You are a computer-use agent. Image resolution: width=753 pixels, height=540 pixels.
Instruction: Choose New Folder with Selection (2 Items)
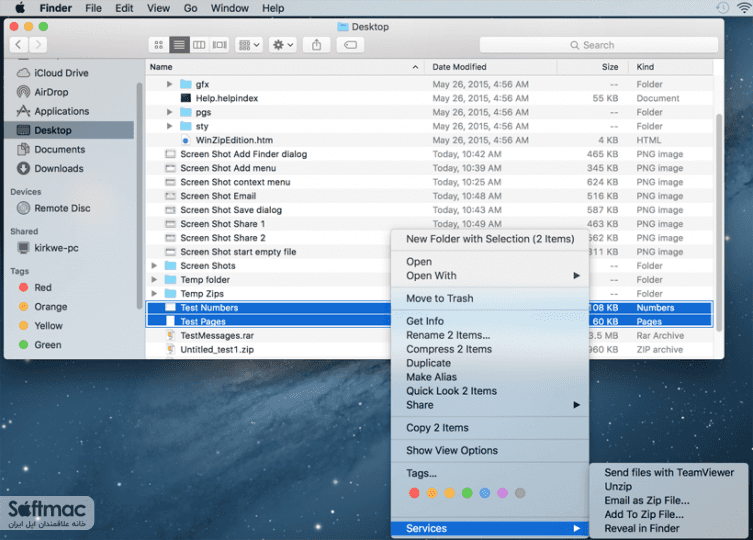tap(490, 239)
